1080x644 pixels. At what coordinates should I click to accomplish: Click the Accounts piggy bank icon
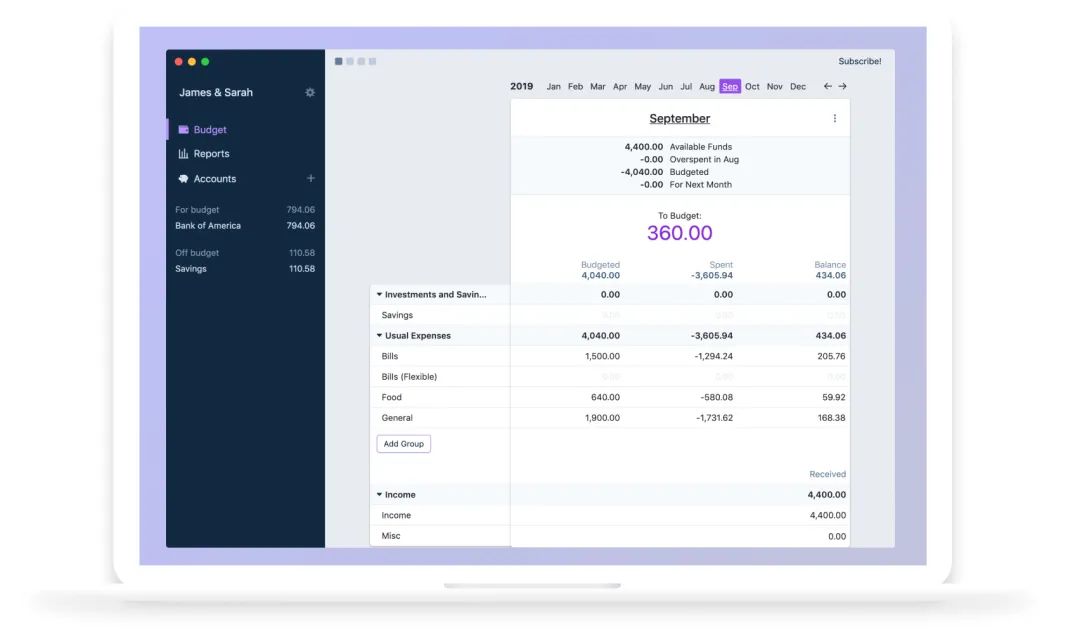[x=183, y=178]
